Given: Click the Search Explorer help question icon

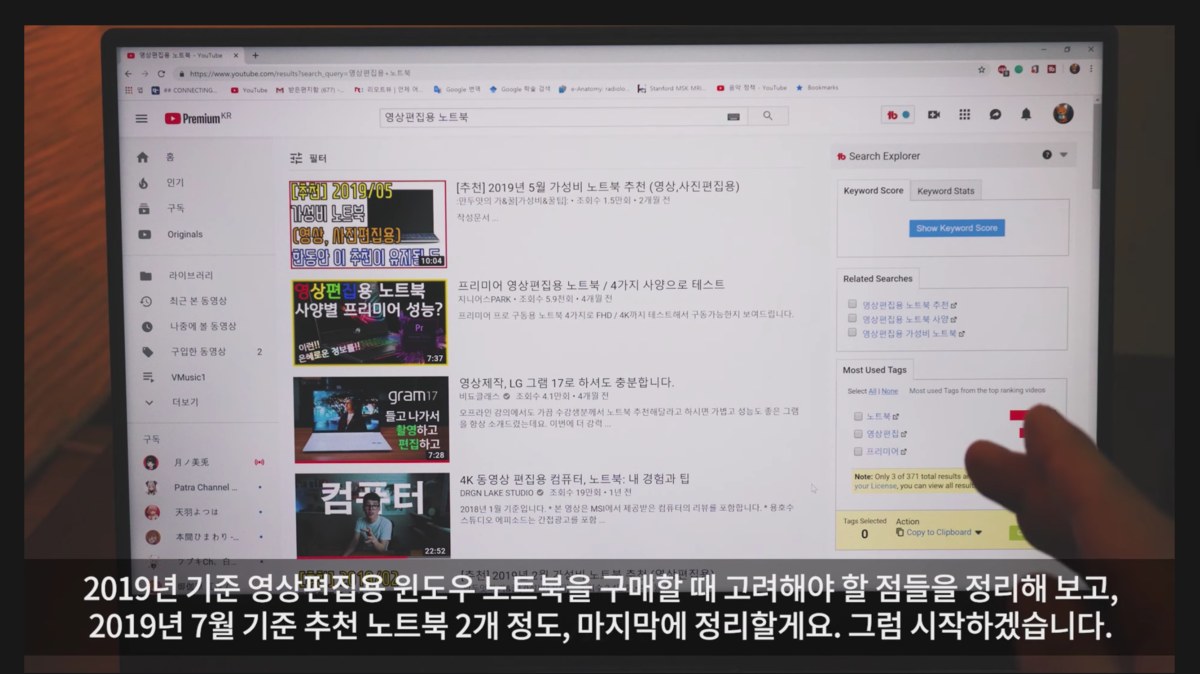Looking at the screenshot, I should coord(1047,155).
